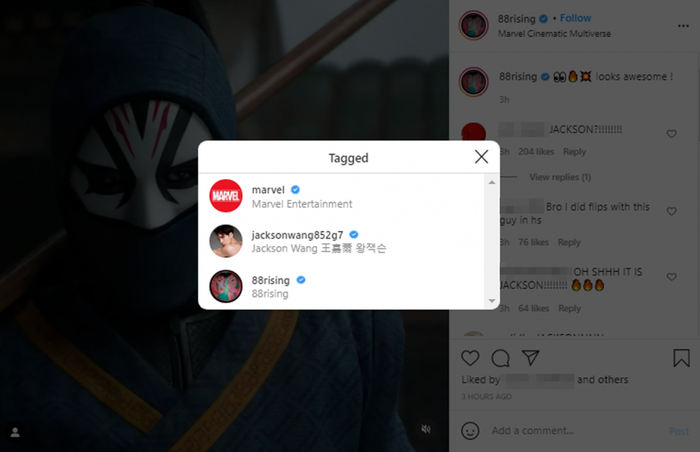Image resolution: width=700 pixels, height=452 pixels.
Task: Open the three-dot more options menu
Action: [x=683, y=26]
